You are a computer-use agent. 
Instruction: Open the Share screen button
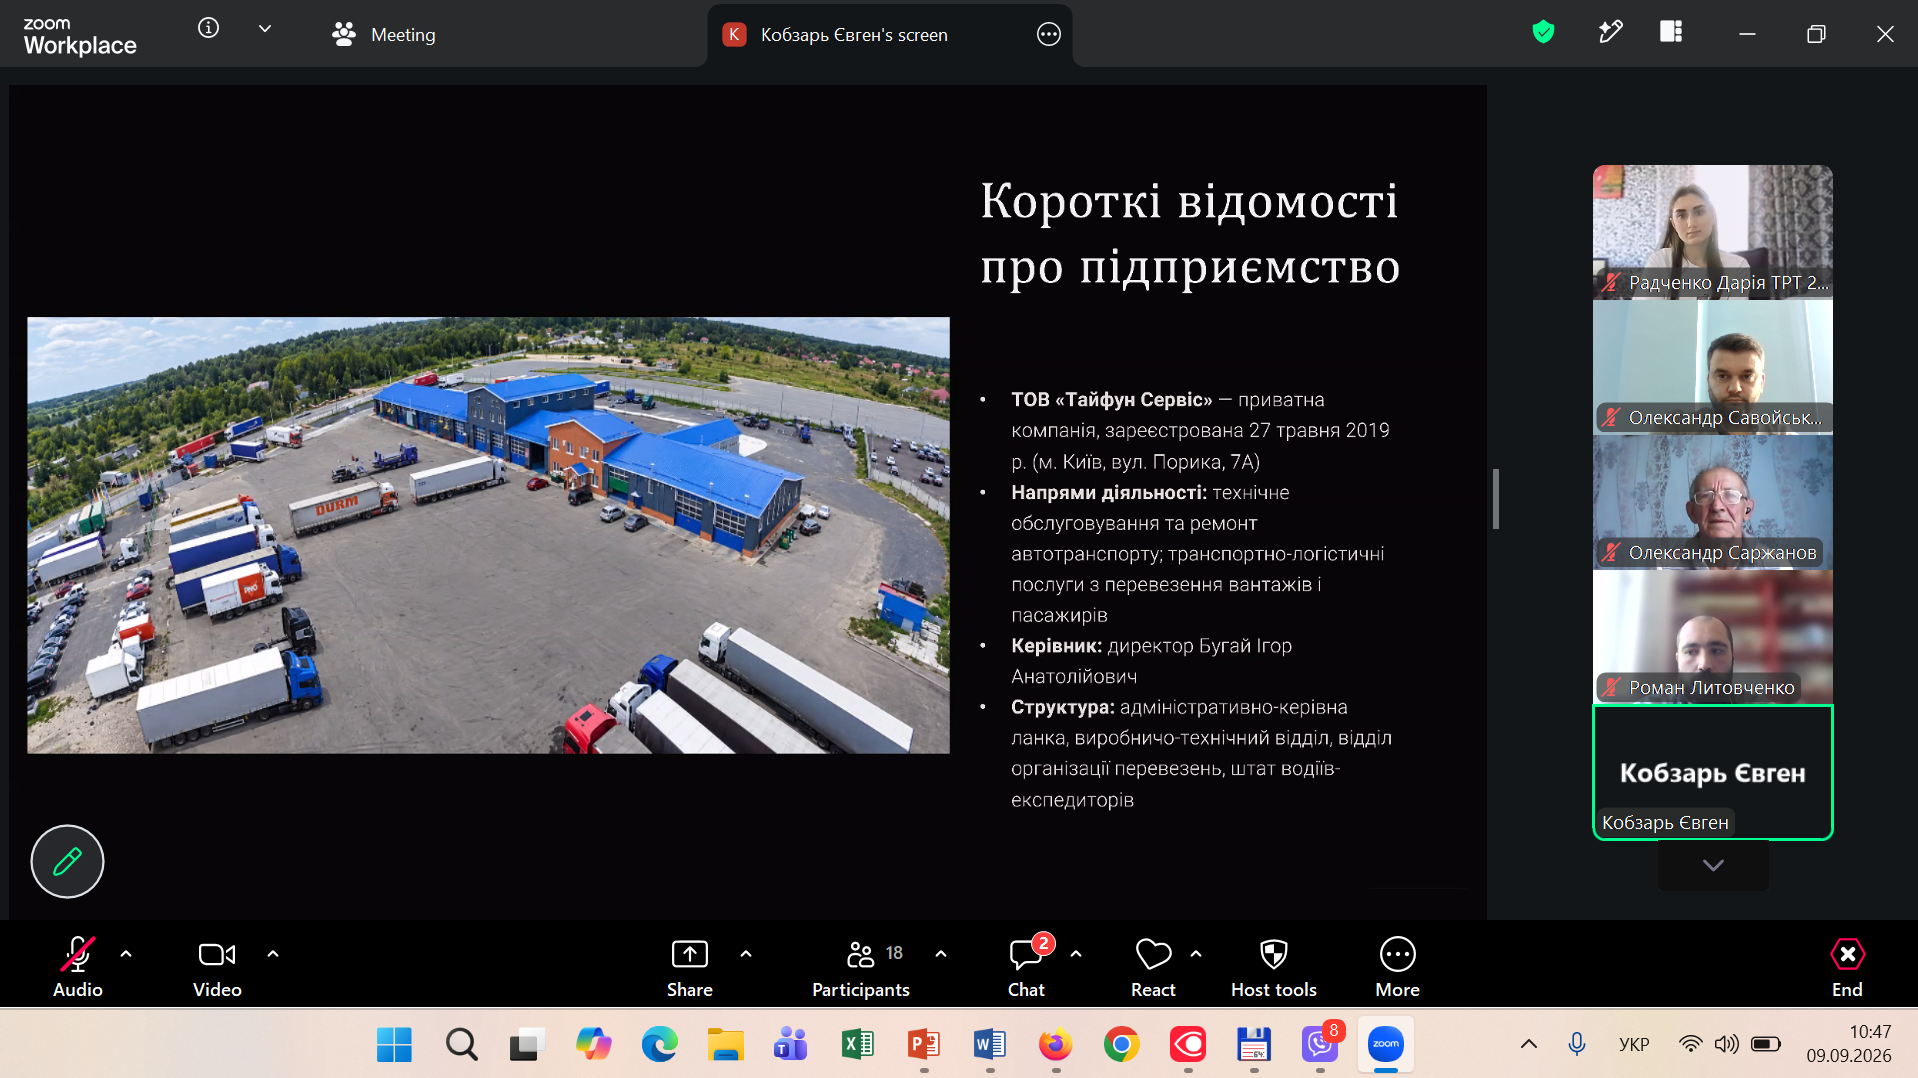pos(689,967)
